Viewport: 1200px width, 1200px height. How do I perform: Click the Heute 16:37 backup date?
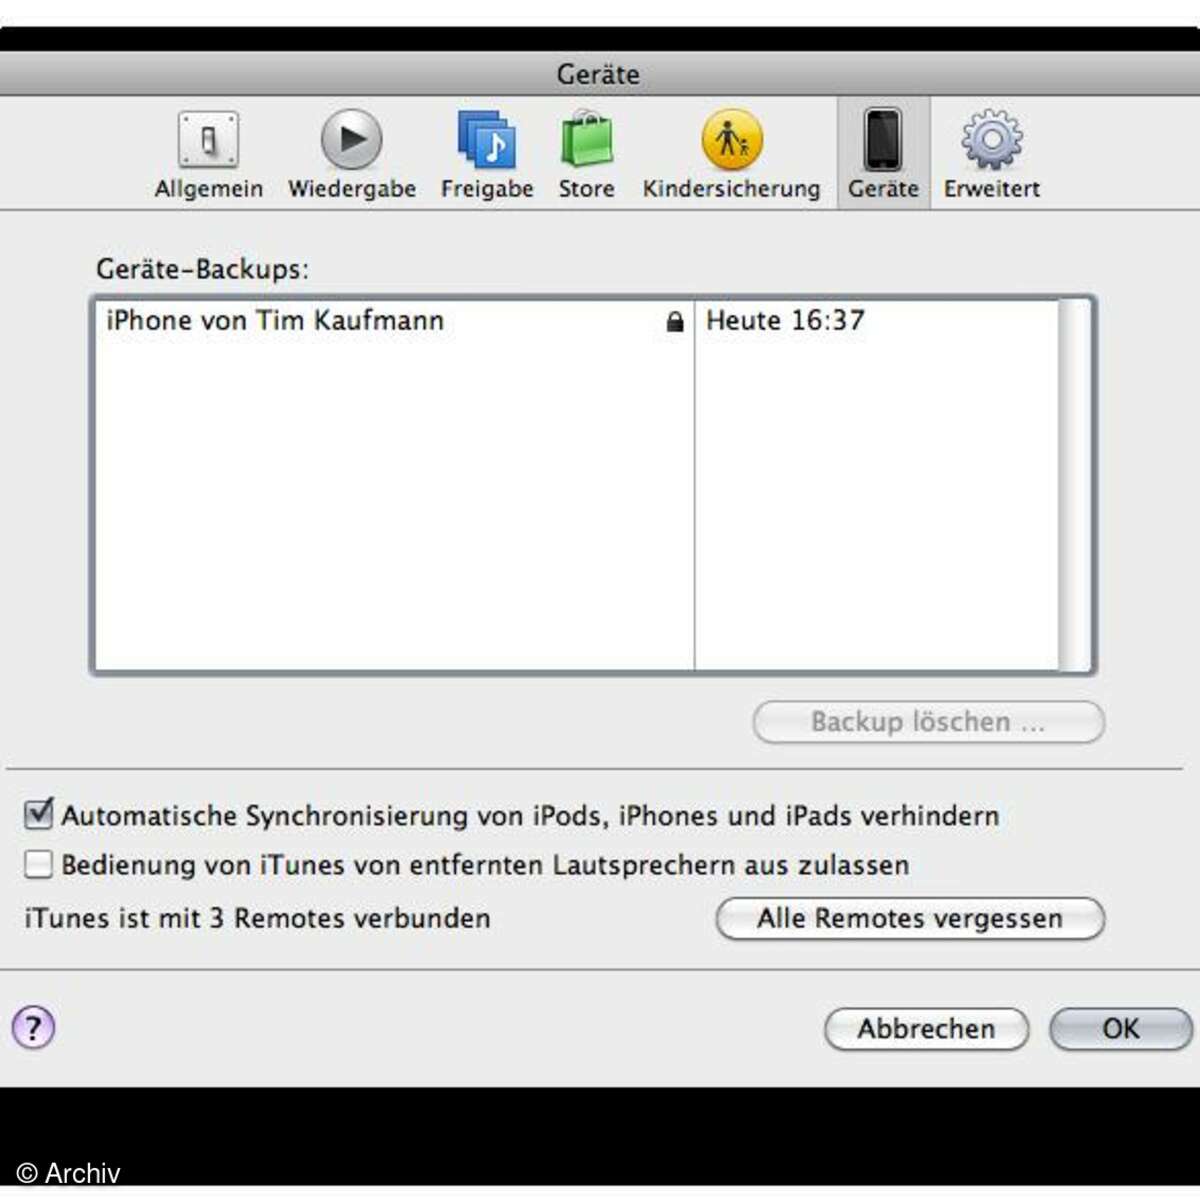(x=785, y=321)
